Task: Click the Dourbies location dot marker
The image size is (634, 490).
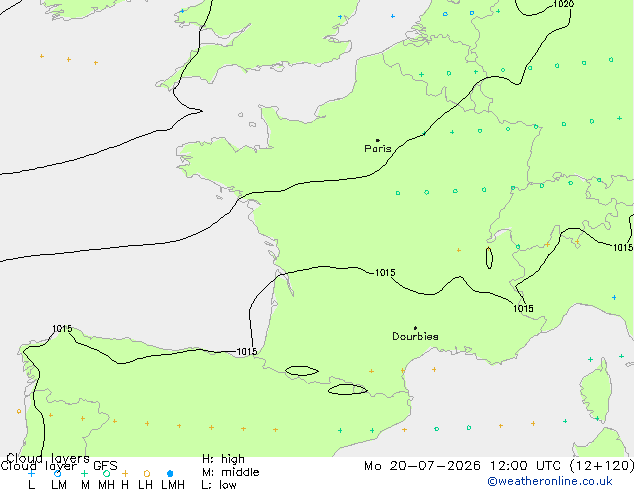Action: pyautogui.click(x=415, y=328)
